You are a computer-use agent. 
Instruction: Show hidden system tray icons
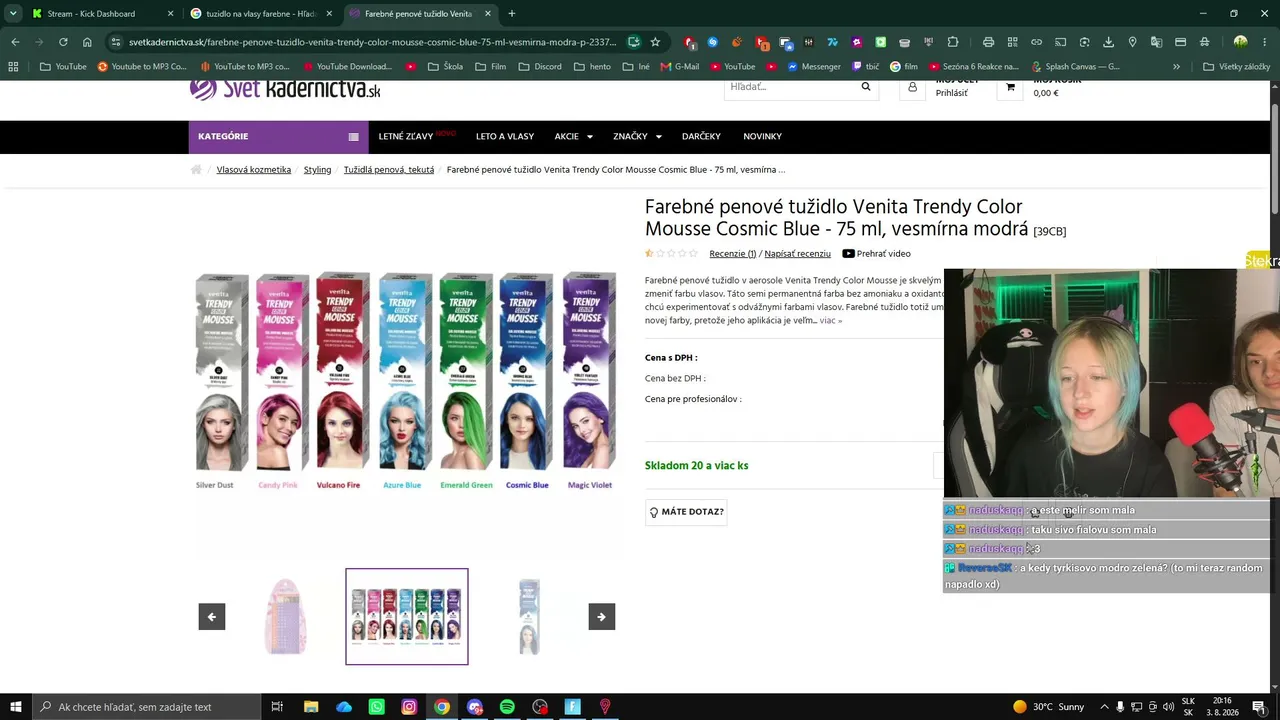click(x=1103, y=707)
